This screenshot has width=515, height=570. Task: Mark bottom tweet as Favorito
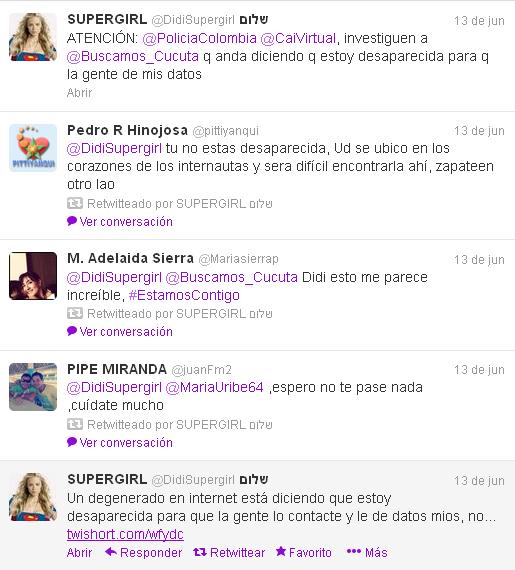(x=303, y=553)
